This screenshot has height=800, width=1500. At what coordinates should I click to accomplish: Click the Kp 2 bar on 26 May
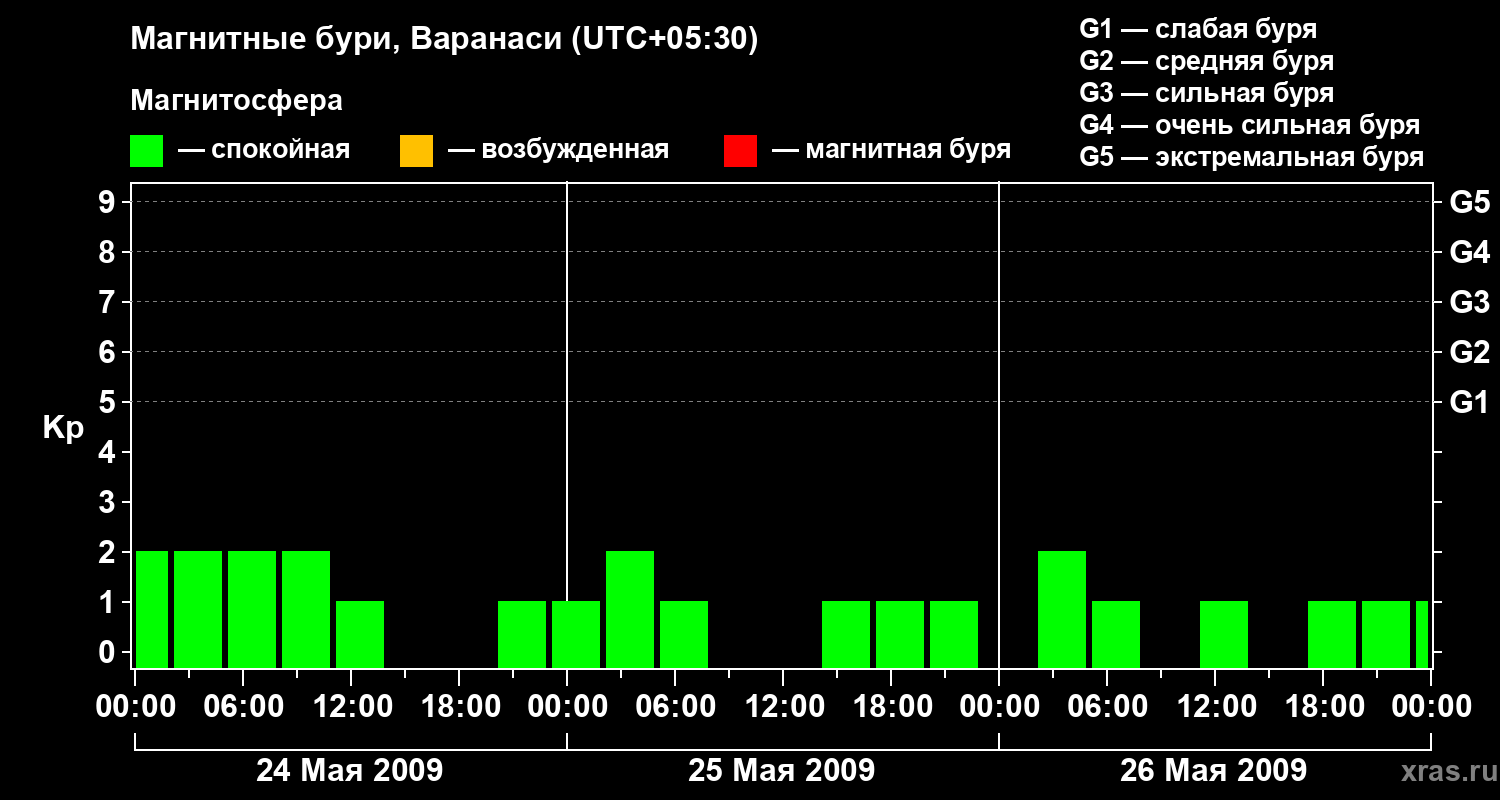click(1062, 609)
